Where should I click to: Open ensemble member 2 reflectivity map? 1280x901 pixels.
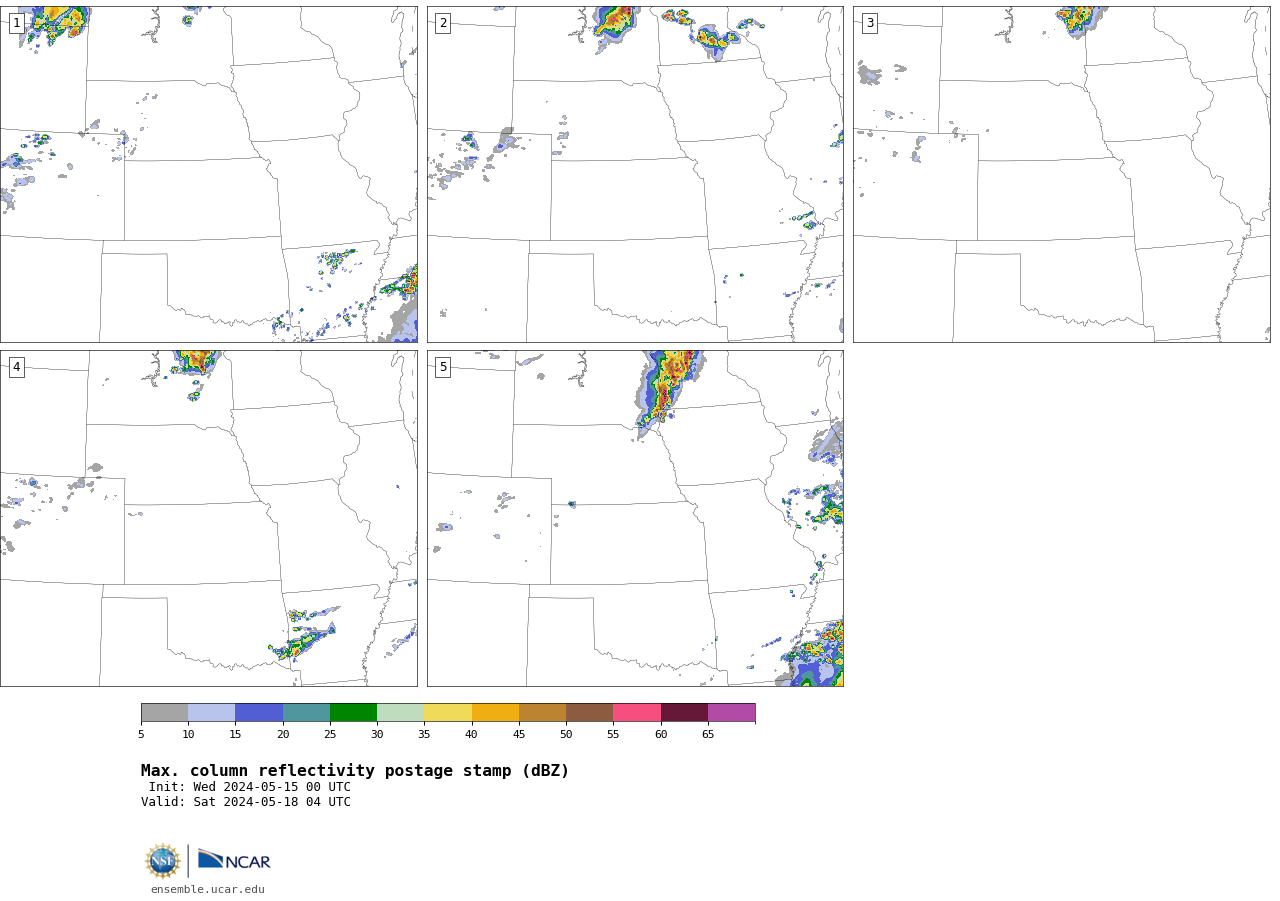coord(635,175)
